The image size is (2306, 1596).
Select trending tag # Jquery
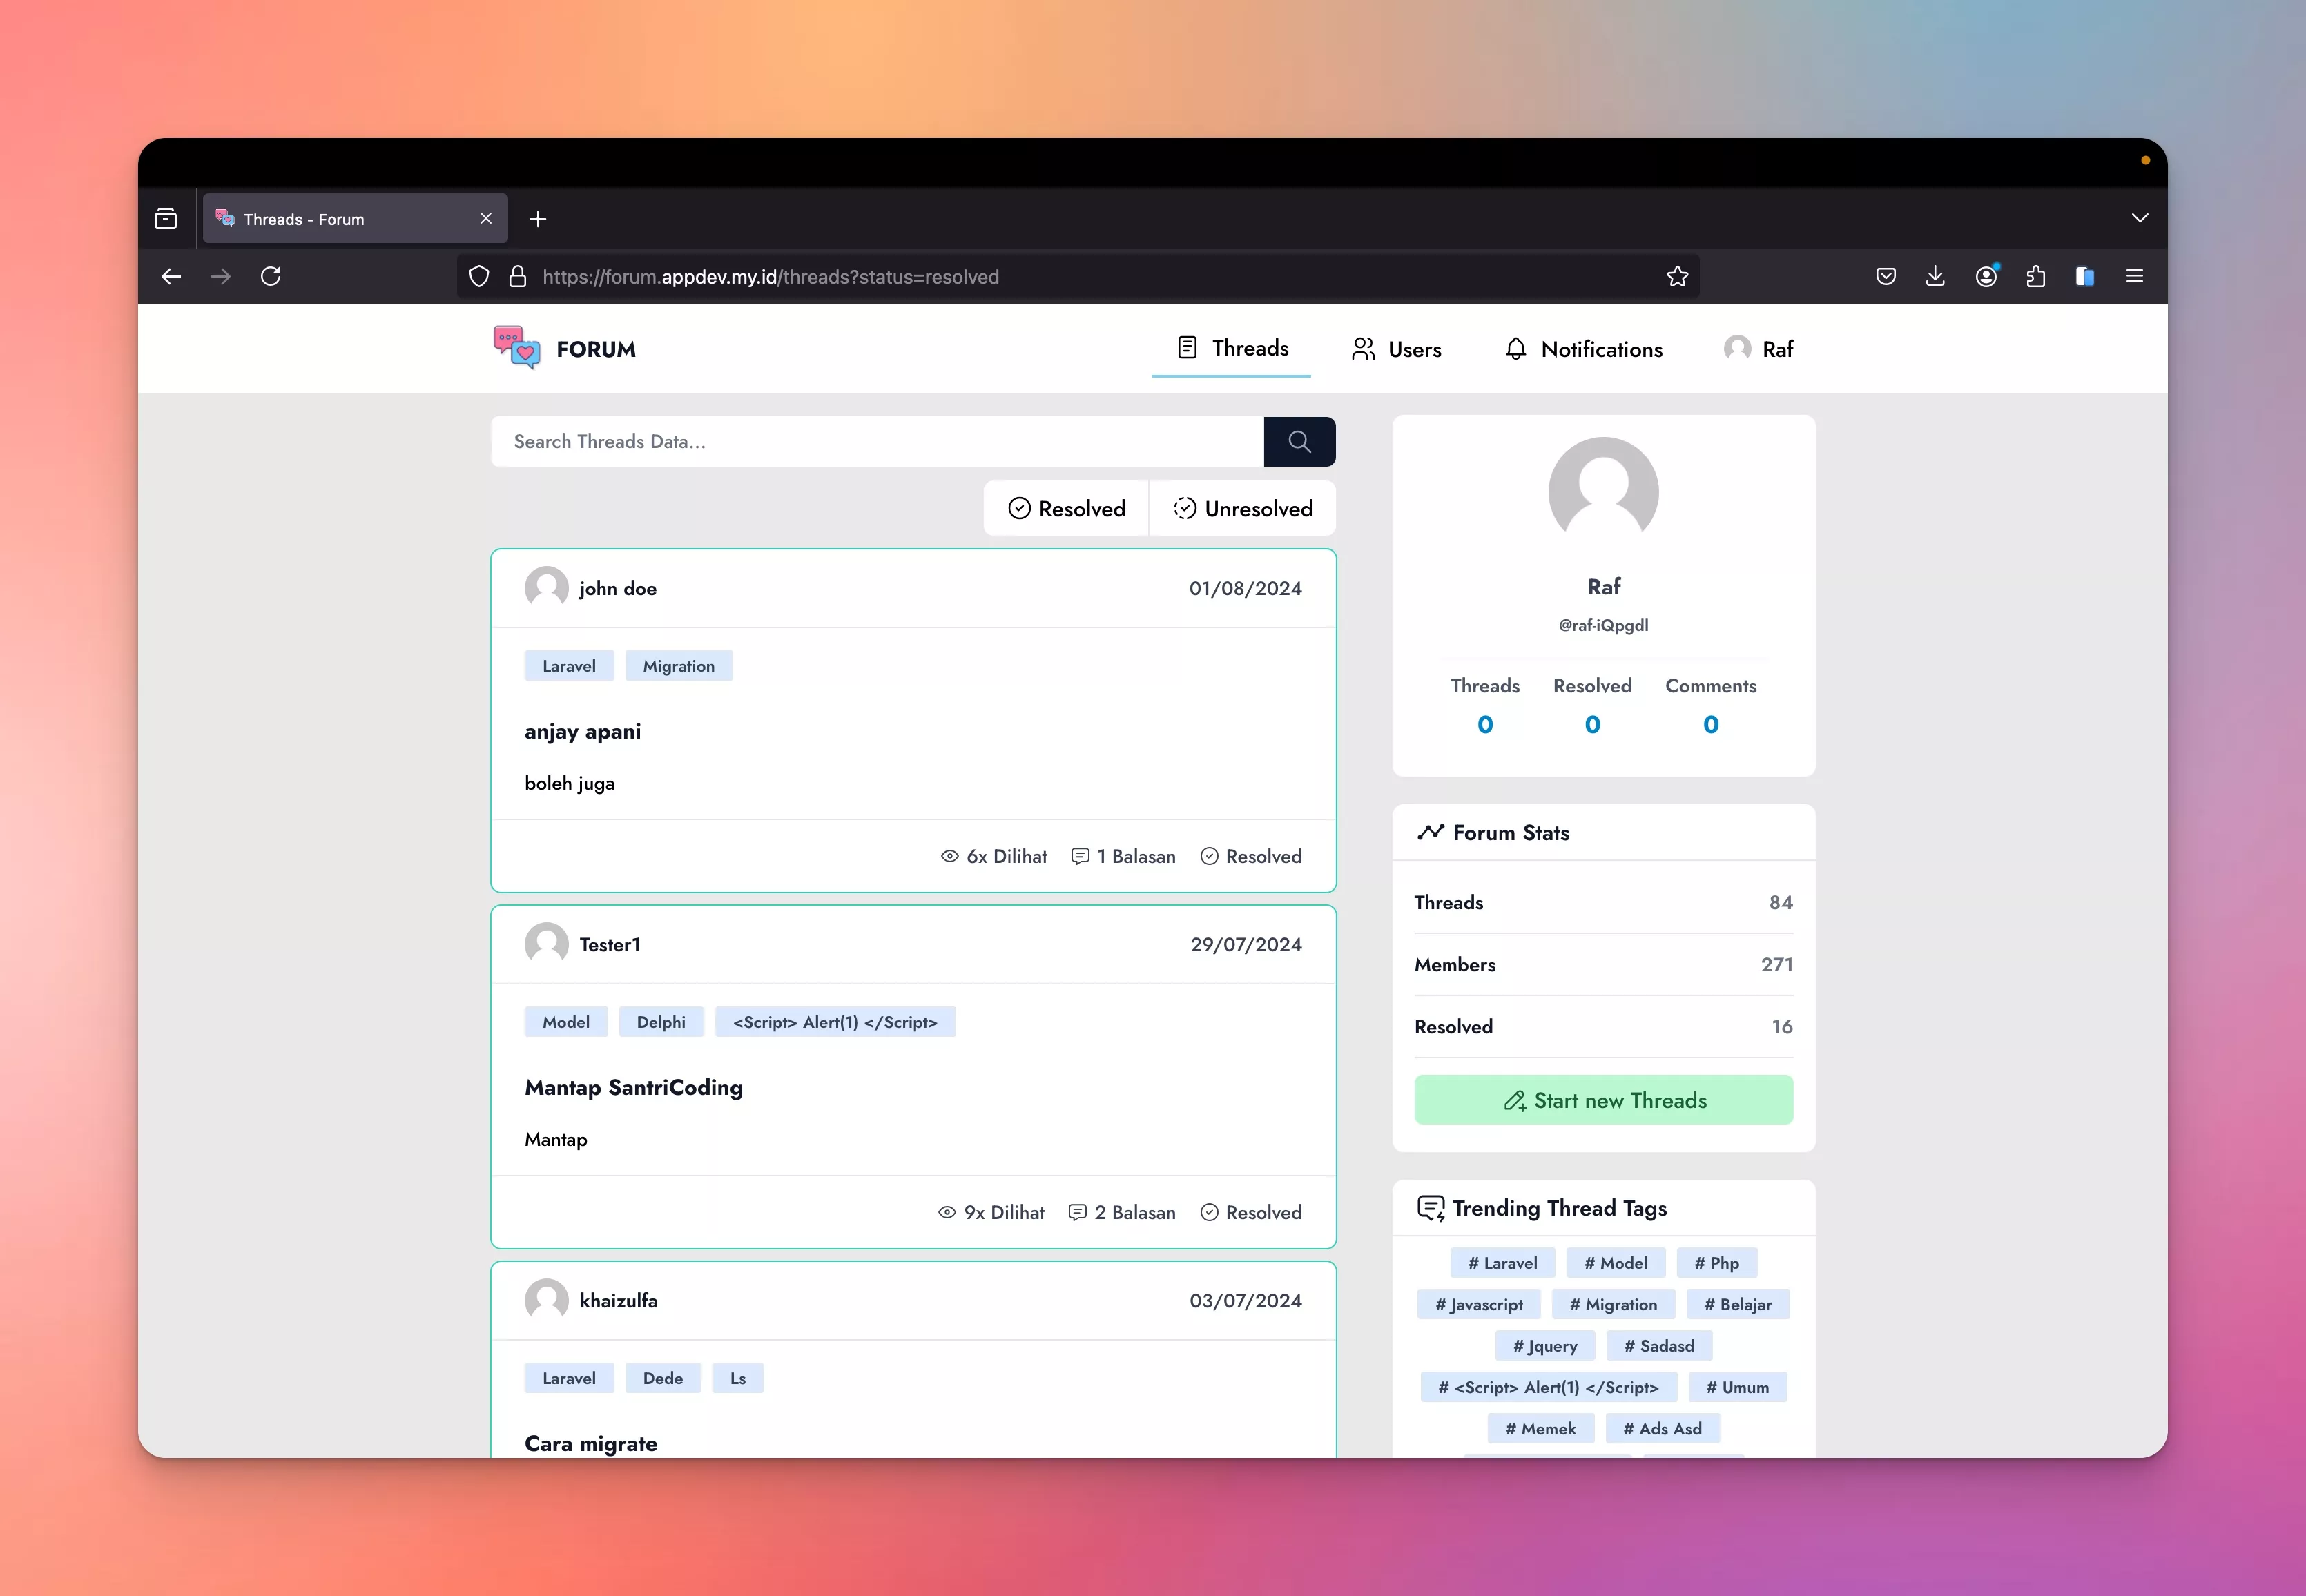pos(1545,1346)
